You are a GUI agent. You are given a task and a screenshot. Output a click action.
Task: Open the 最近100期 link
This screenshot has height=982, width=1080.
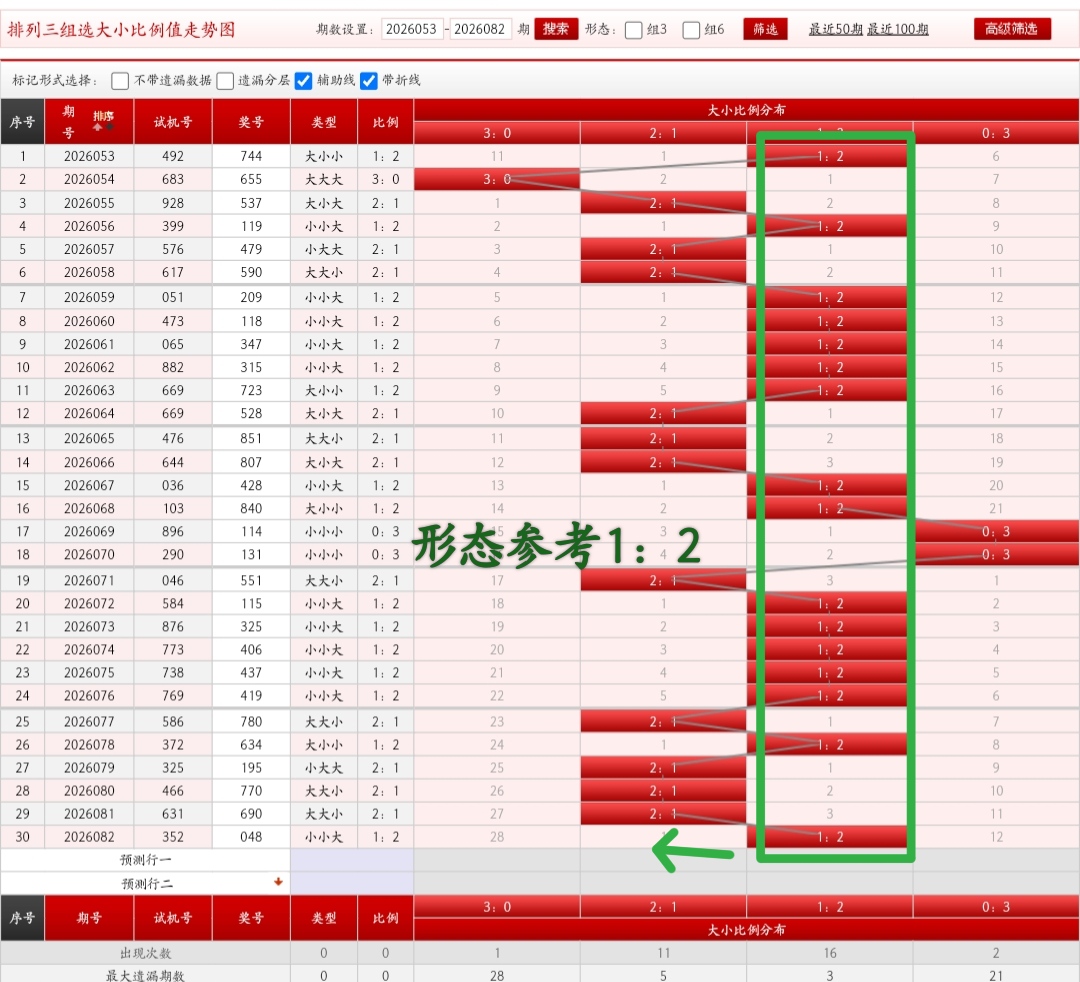(x=897, y=30)
